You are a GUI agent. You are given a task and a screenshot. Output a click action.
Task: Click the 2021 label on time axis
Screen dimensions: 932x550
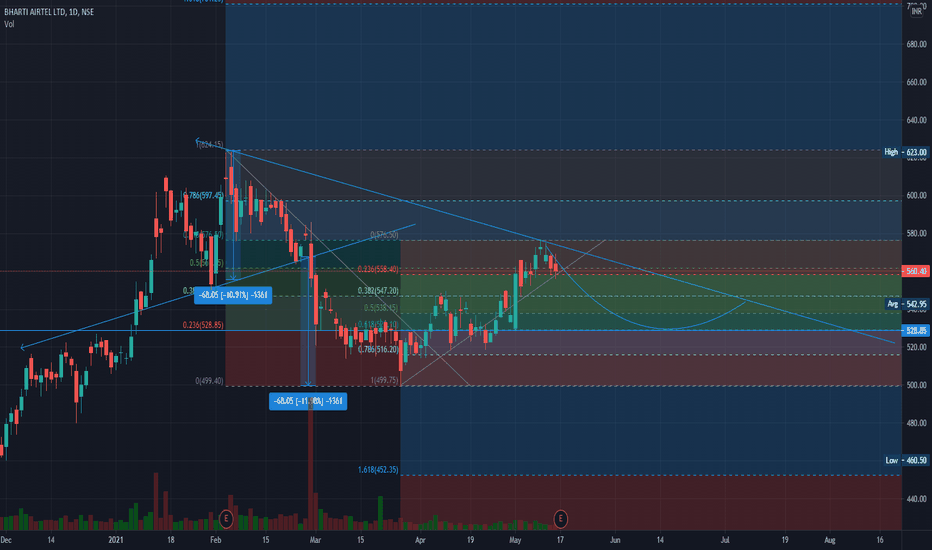(x=116, y=540)
